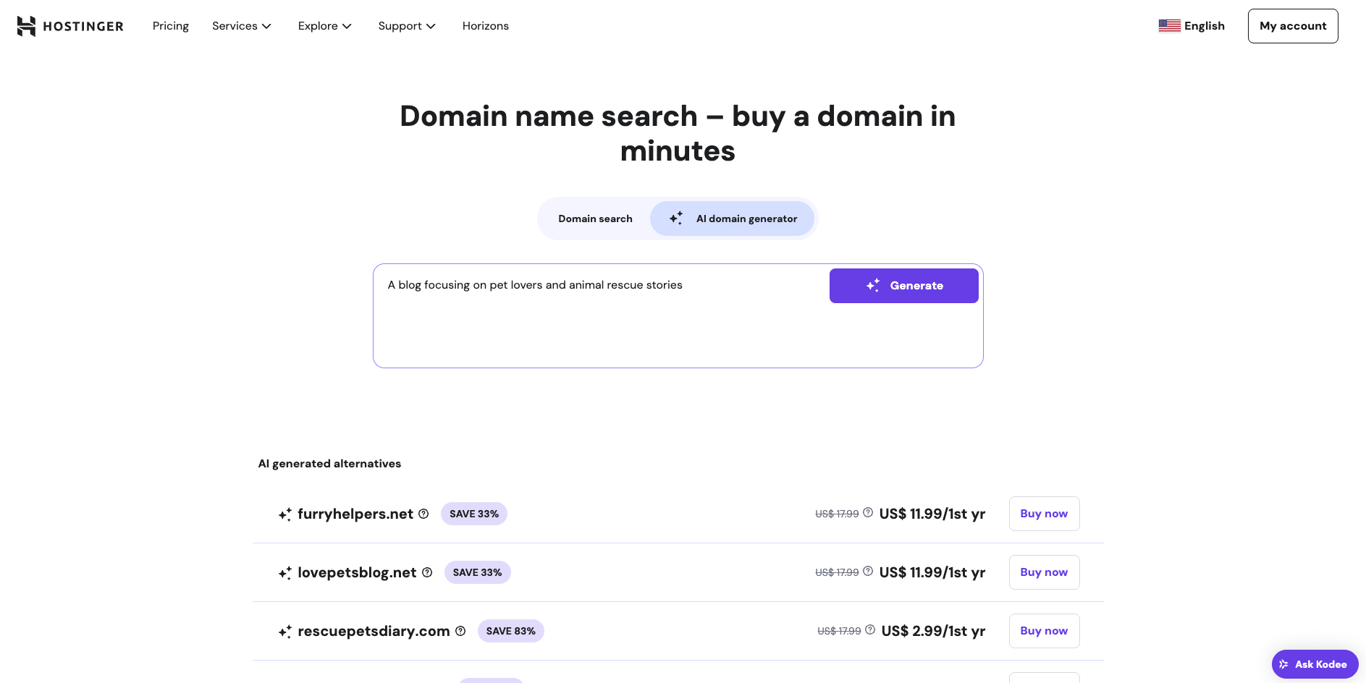Open the Explore dropdown
Viewport: 1366px width, 683px height.
pyautogui.click(x=324, y=25)
